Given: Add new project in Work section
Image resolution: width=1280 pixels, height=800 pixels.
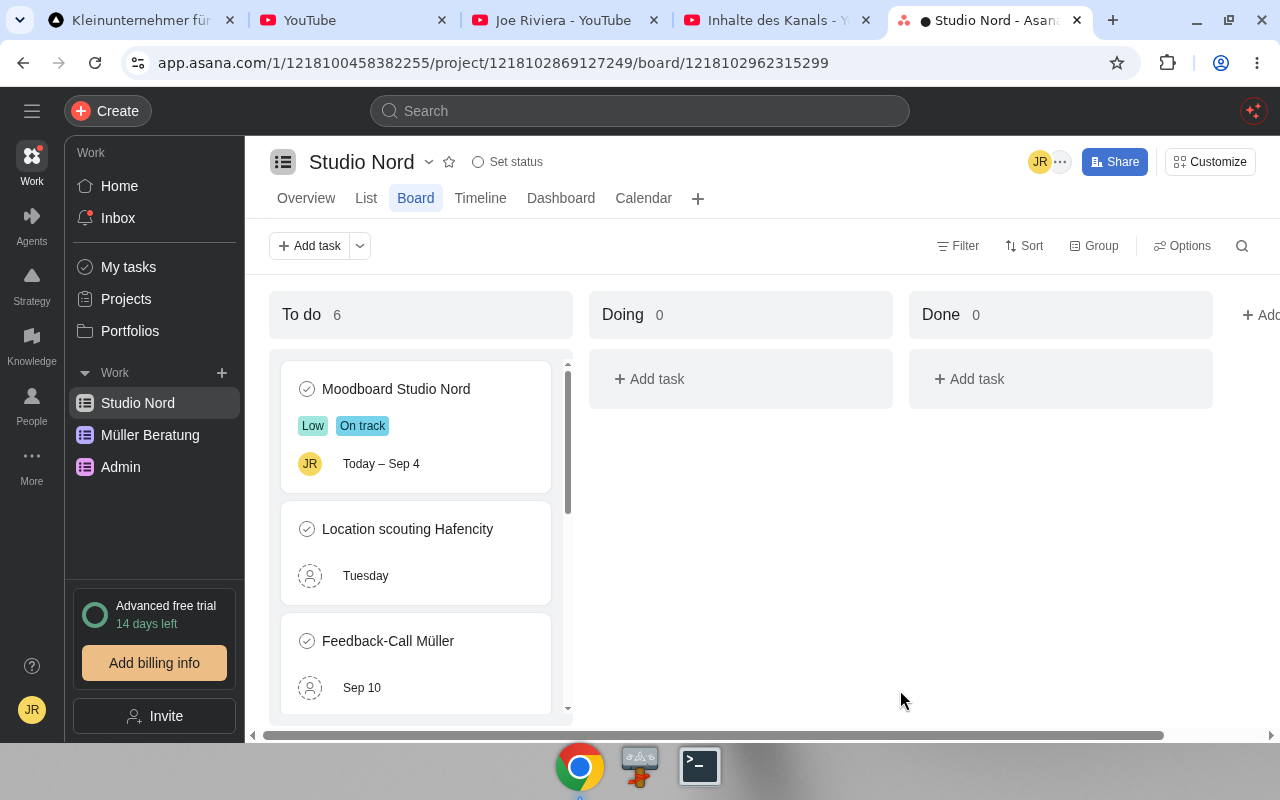Looking at the screenshot, I should pos(222,373).
